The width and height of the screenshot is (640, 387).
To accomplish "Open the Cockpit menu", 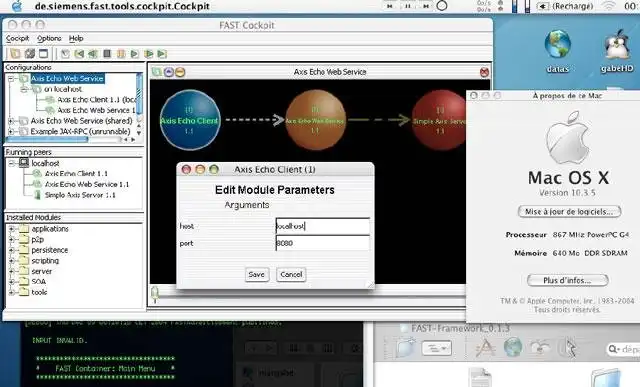I will 17,38.
